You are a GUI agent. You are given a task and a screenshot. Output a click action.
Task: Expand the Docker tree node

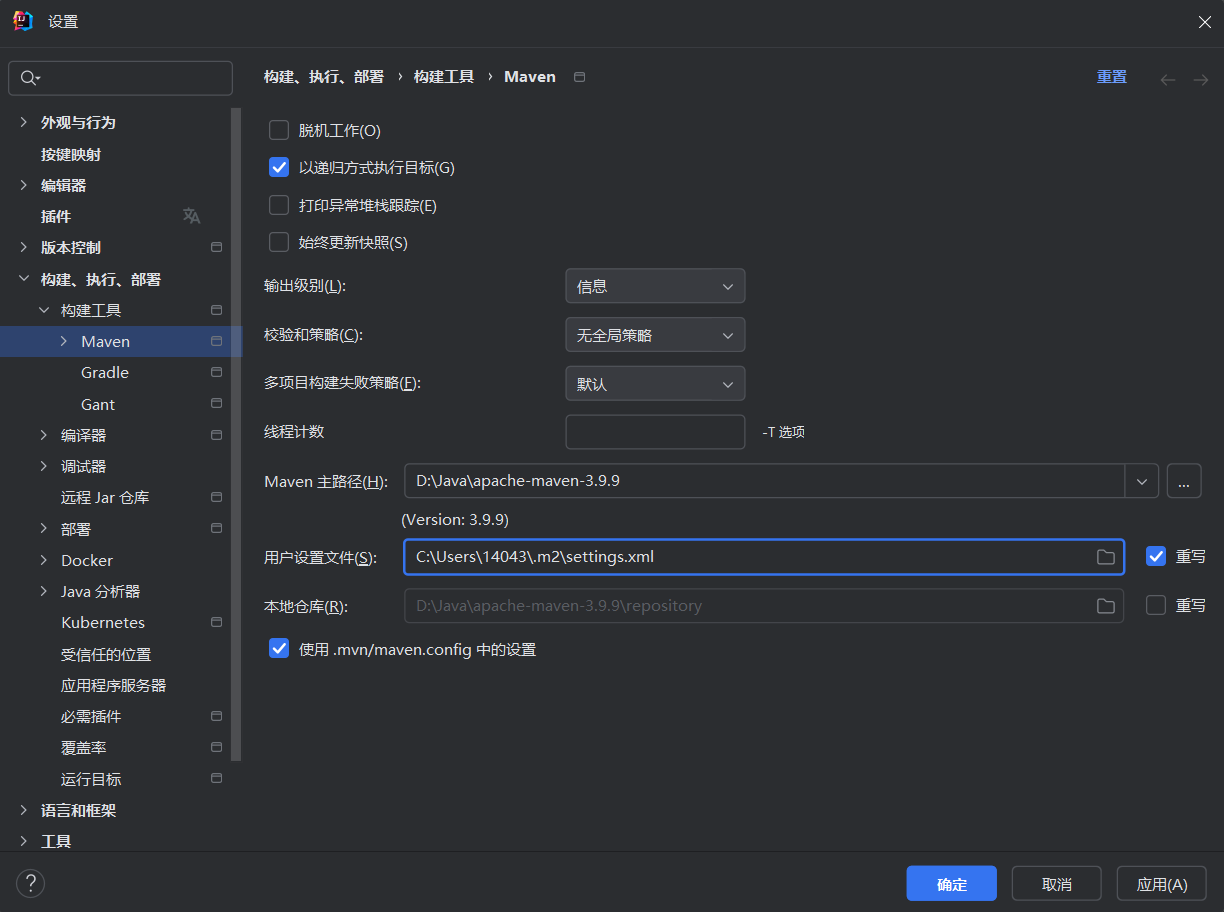(x=44, y=560)
